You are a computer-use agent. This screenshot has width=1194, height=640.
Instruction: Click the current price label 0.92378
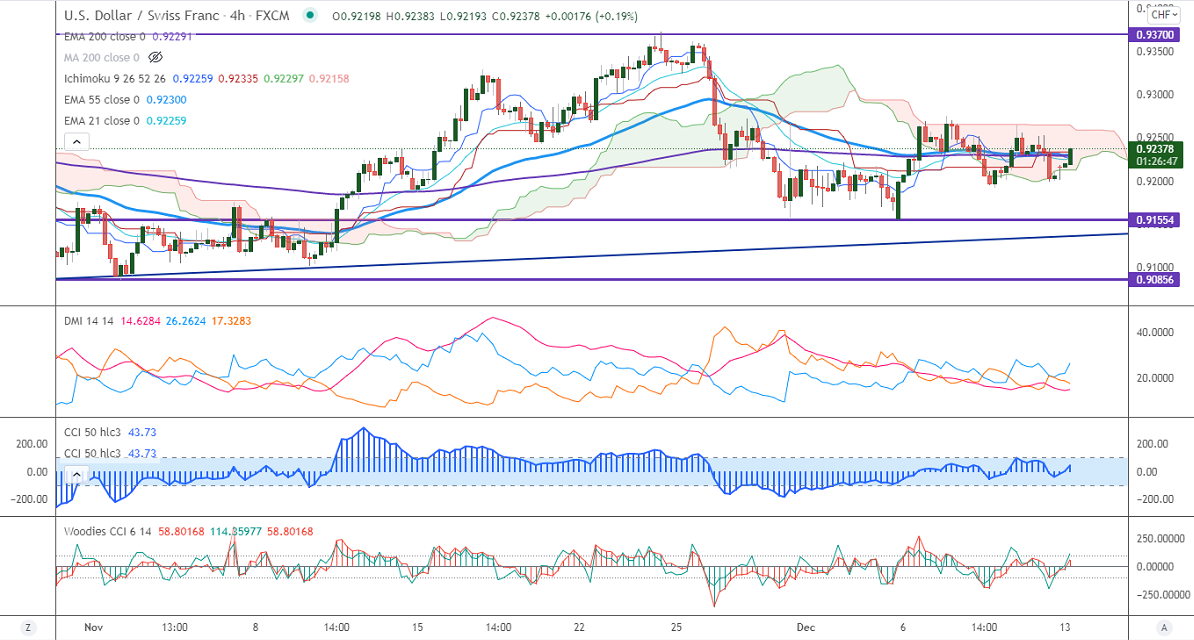point(1154,149)
